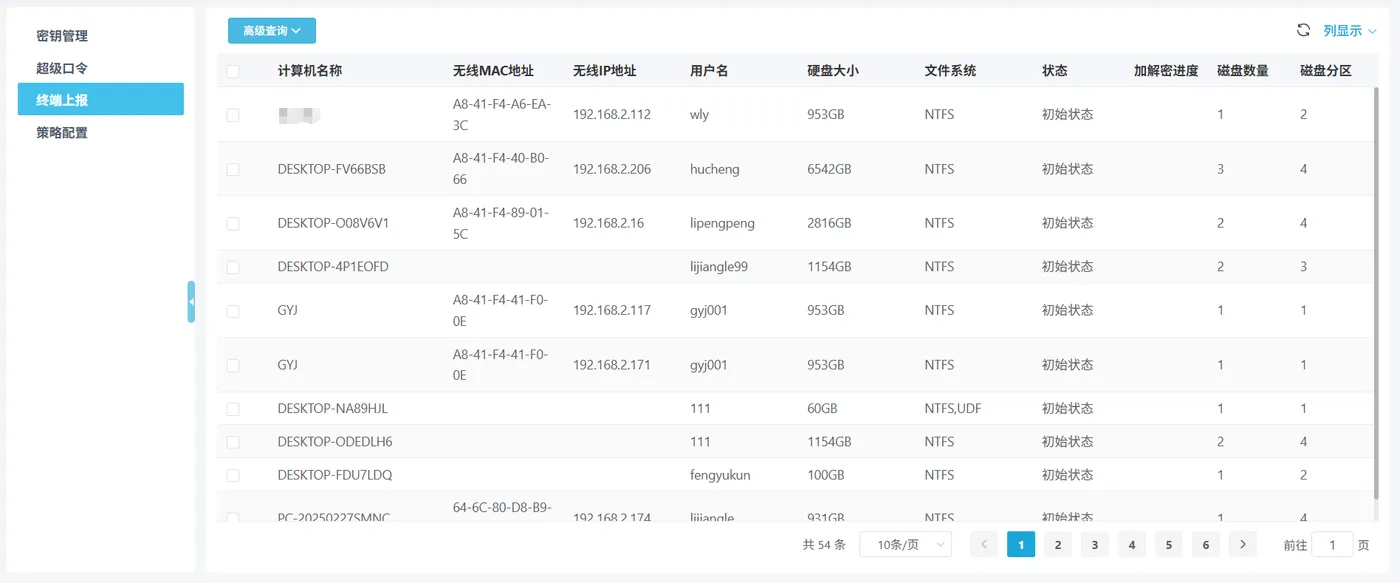Expand the 高级查询 advanced query dropdown
1400x583 pixels.
(x=271, y=30)
